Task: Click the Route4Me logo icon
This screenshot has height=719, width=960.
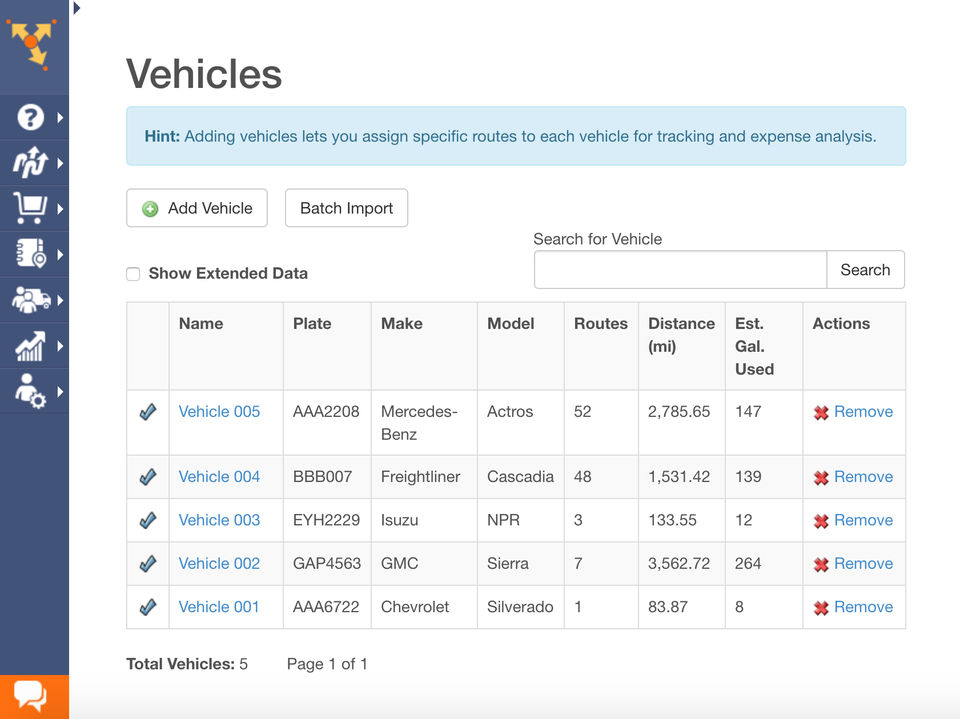Action: click(31, 43)
